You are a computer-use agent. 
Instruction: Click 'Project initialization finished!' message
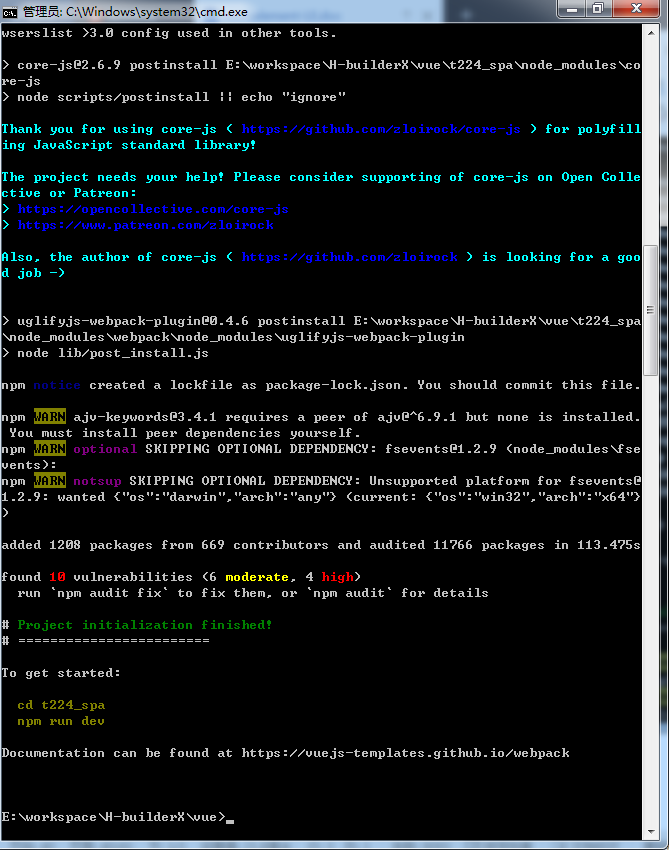[x=145, y=625]
